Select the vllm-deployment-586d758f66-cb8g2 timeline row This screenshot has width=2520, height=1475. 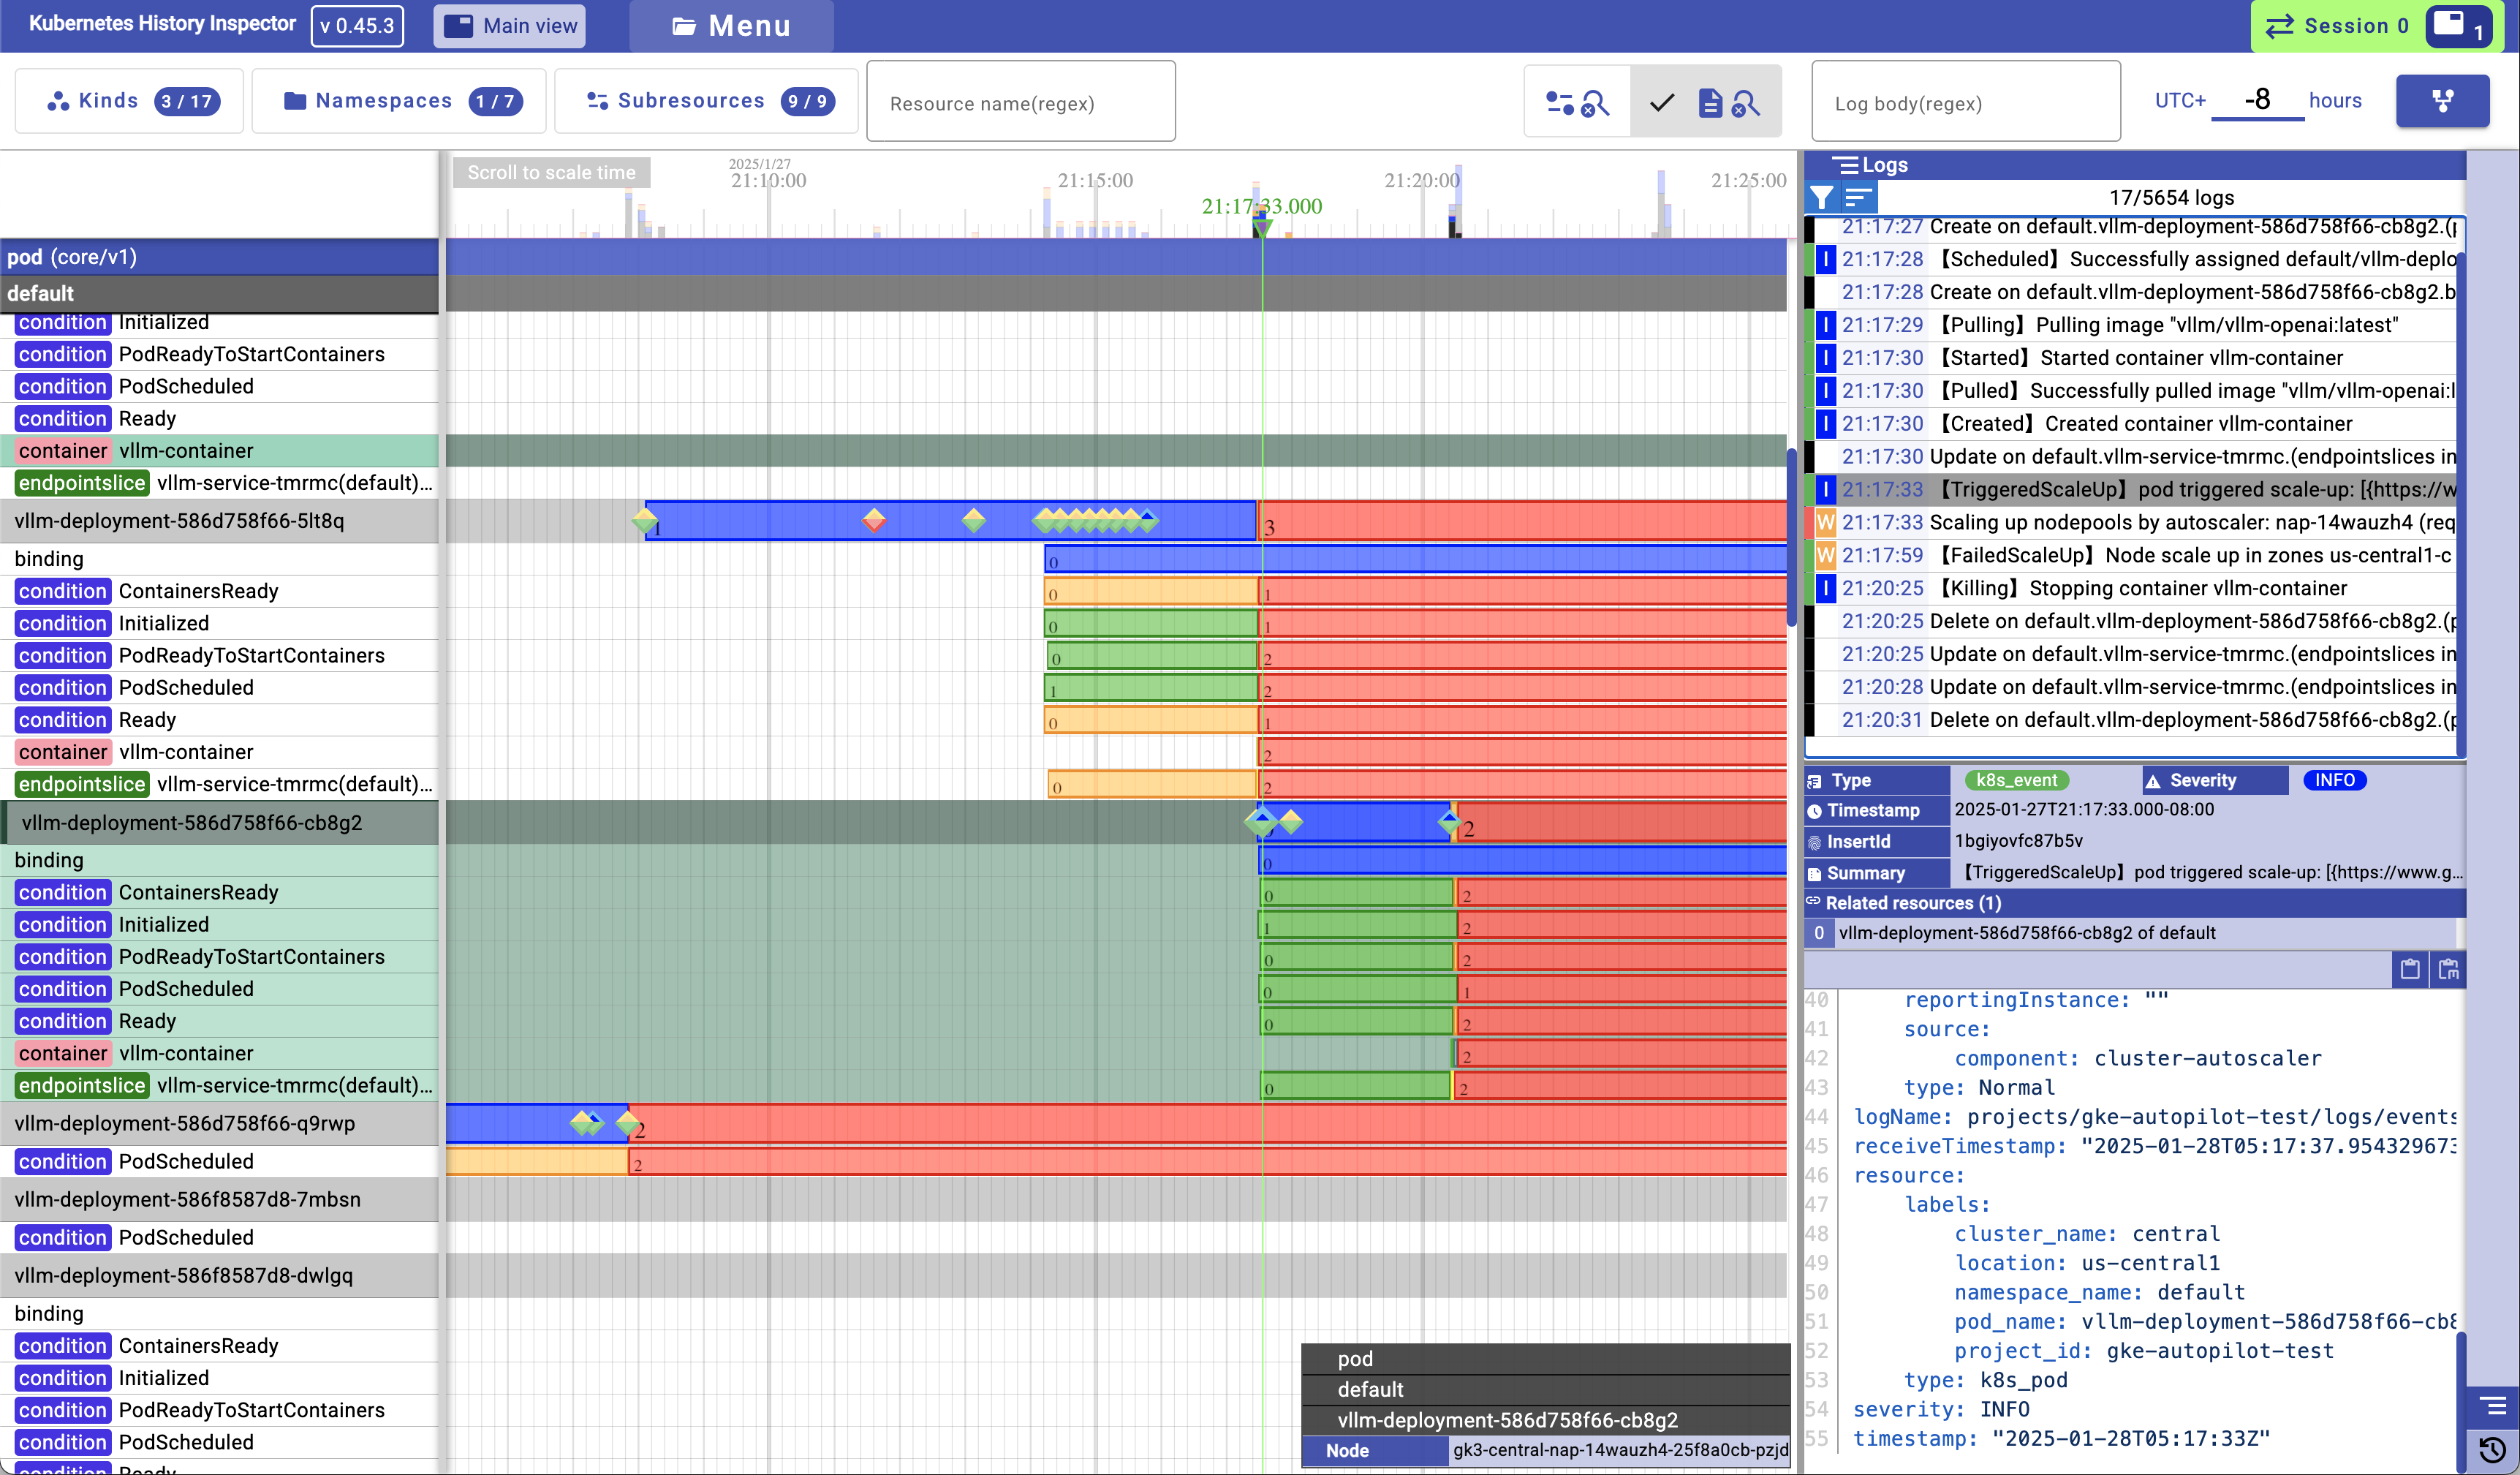click(219, 823)
